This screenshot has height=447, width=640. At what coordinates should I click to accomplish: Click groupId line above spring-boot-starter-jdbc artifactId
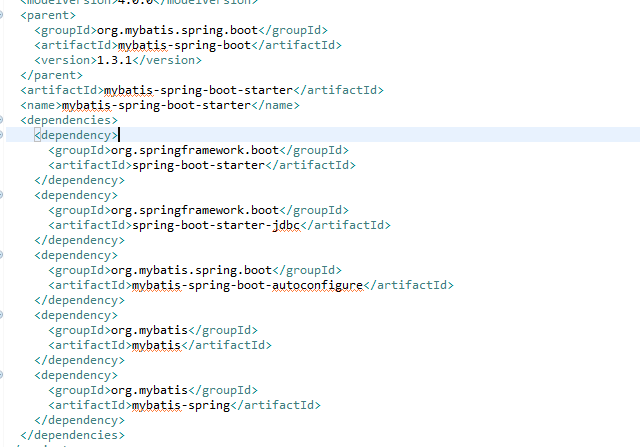tap(198, 210)
